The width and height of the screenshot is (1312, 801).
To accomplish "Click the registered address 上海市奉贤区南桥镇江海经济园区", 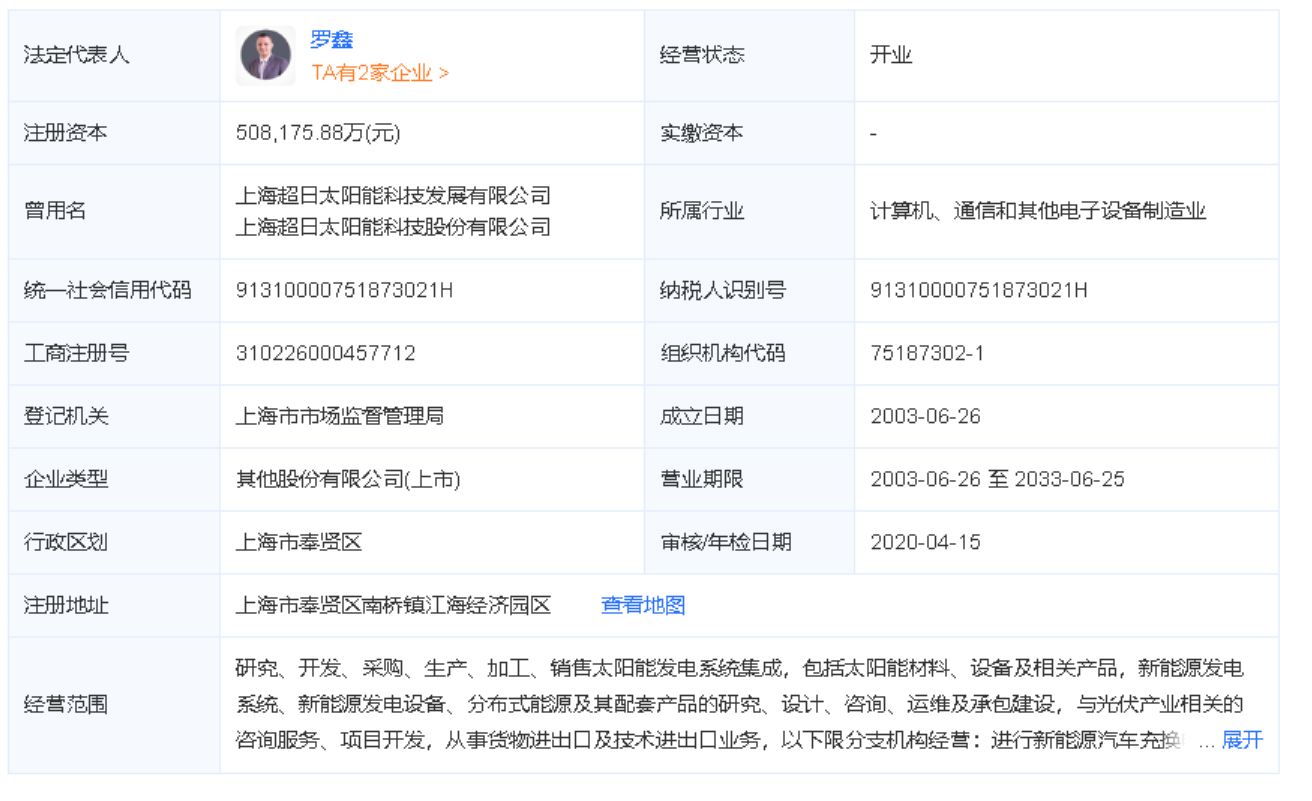I will (x=393, y=605).
